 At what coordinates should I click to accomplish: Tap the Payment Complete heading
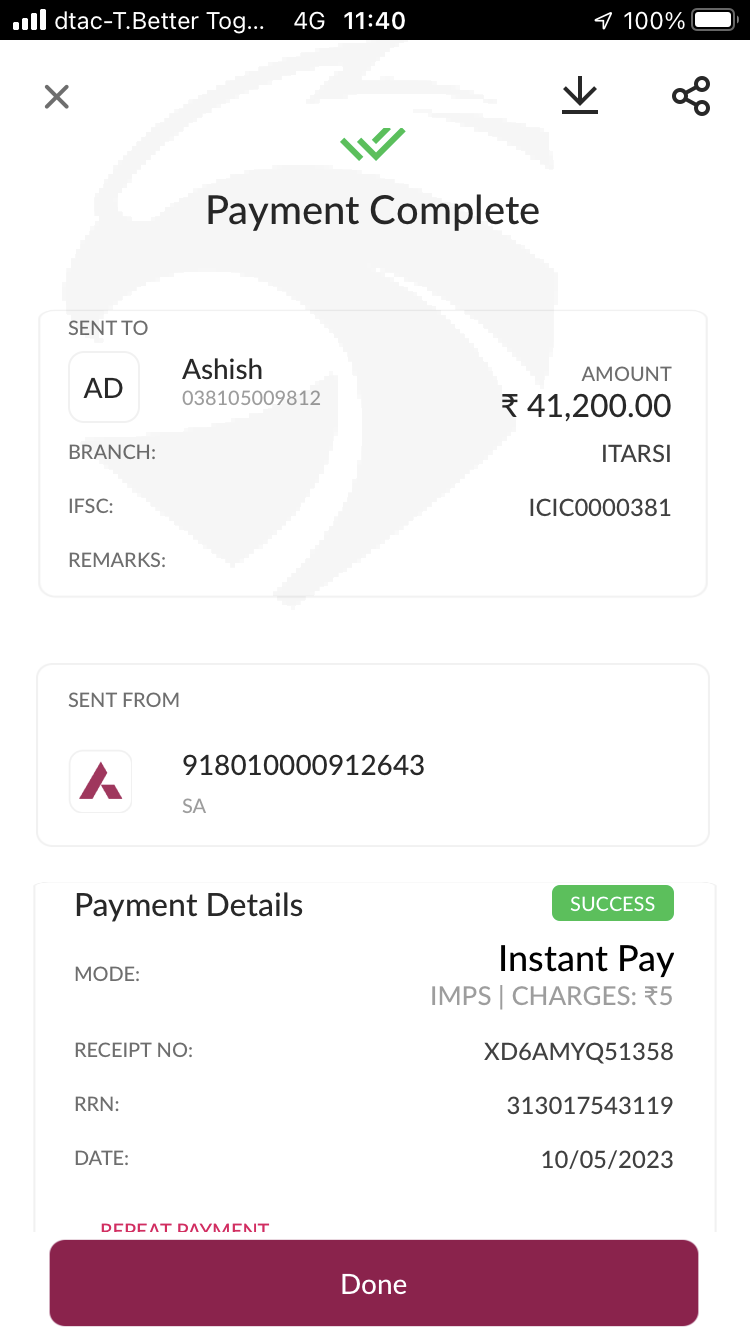click(372, 211)
